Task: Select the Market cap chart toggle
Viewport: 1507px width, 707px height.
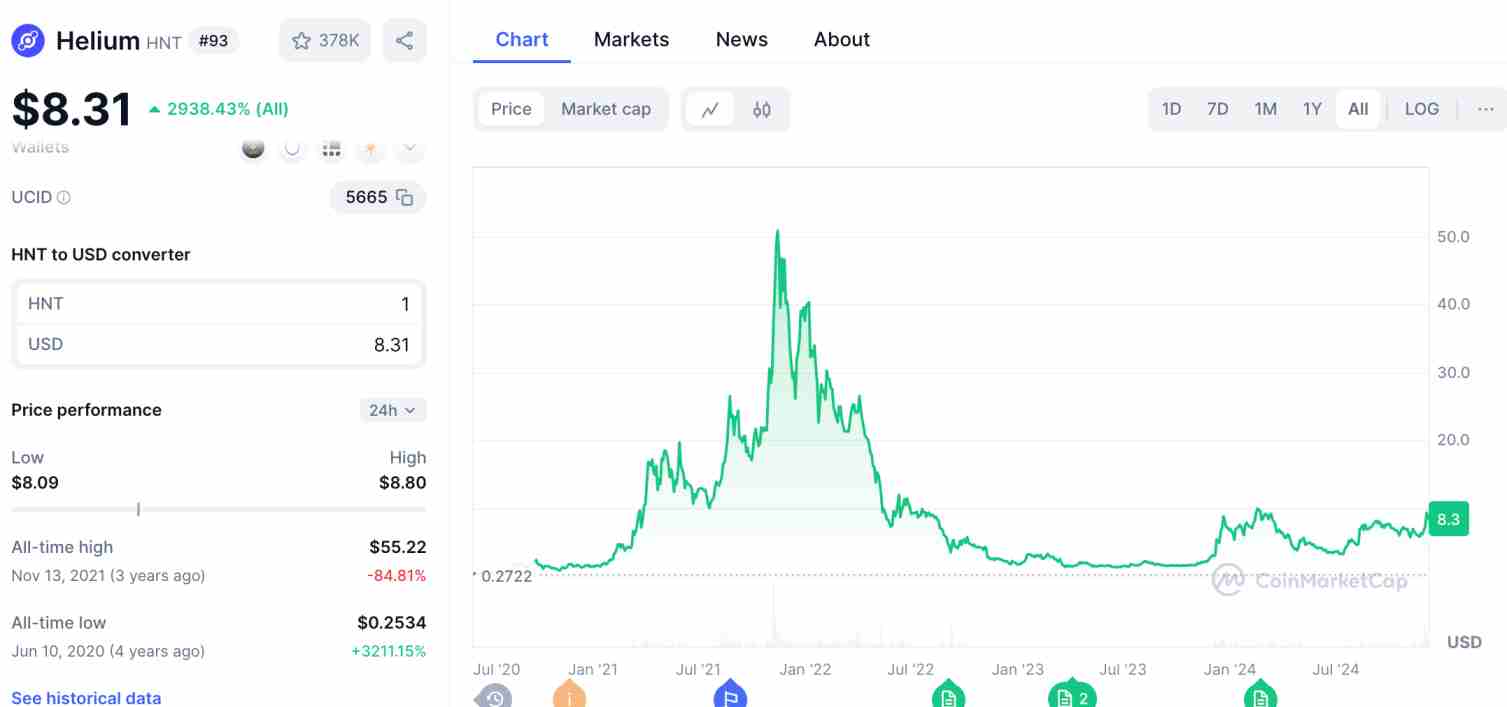Action: point(606,109)
